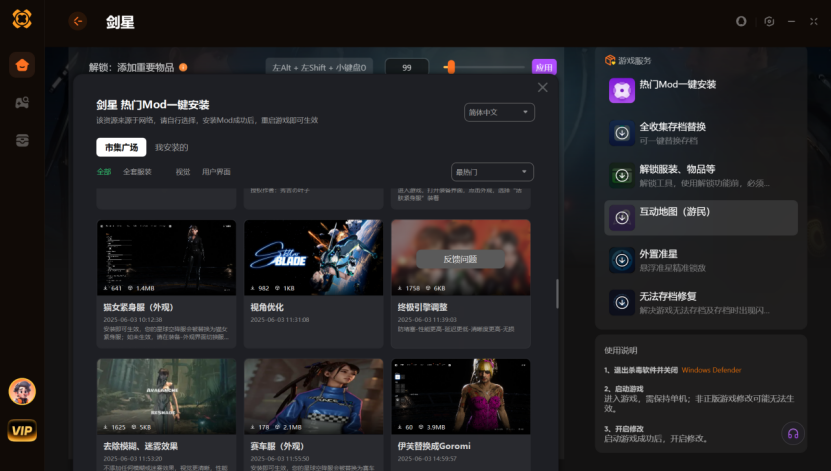The height and width of the screenshot is (471, 831).
Task: Click the download icon for 互动地图（游民）
Action: [x=622, y=218]
